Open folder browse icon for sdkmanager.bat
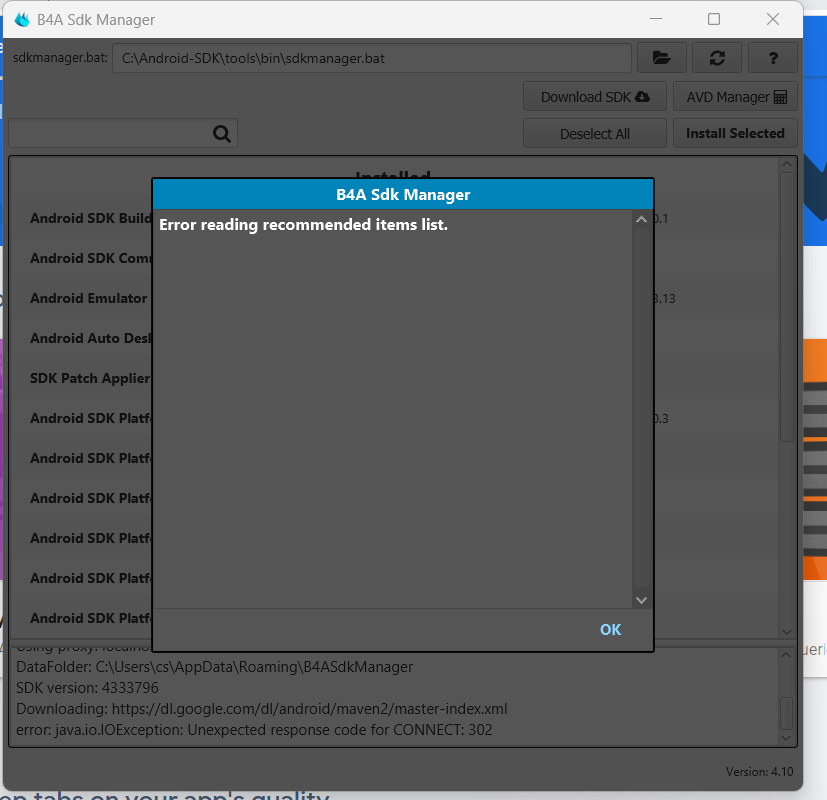Screen dimensions: 827x800 click(x=661, y=58)
